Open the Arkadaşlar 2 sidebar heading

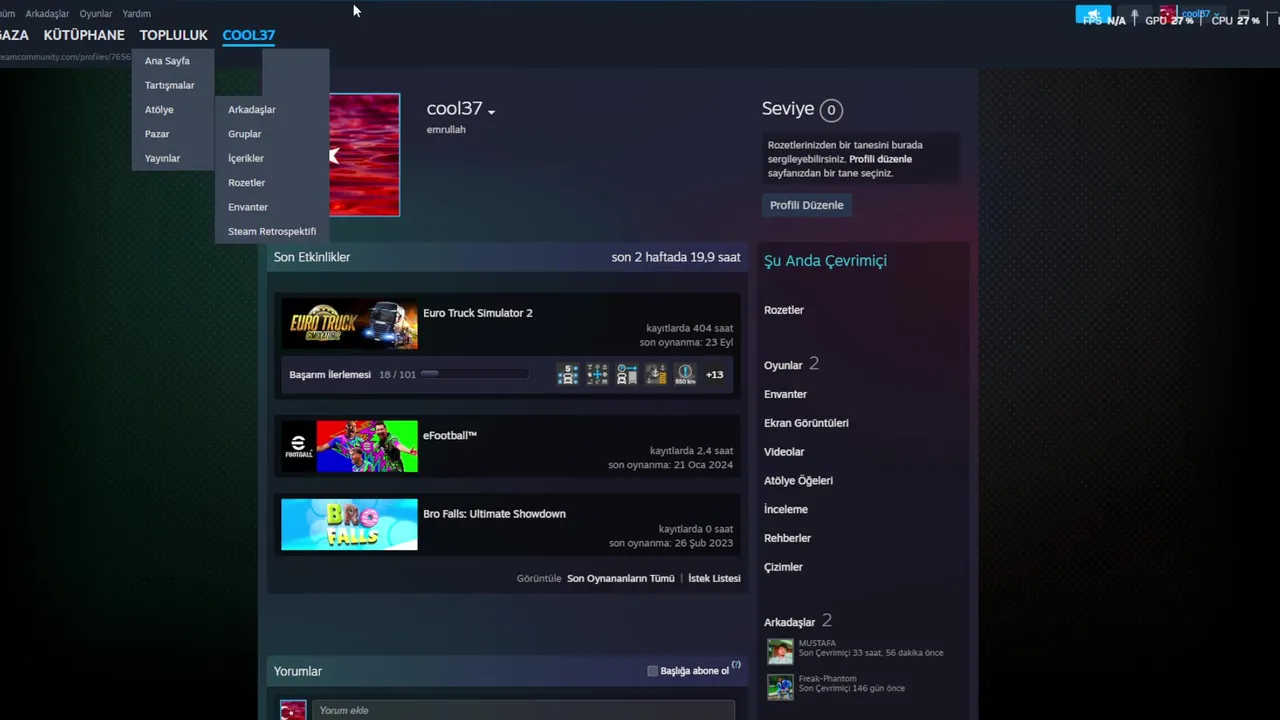click(798, 621)
